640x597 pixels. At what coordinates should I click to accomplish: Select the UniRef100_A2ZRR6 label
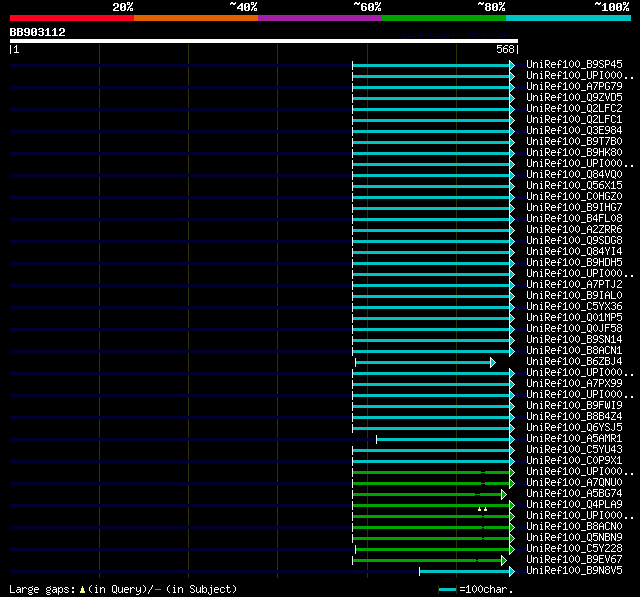(x=574, y=230)
